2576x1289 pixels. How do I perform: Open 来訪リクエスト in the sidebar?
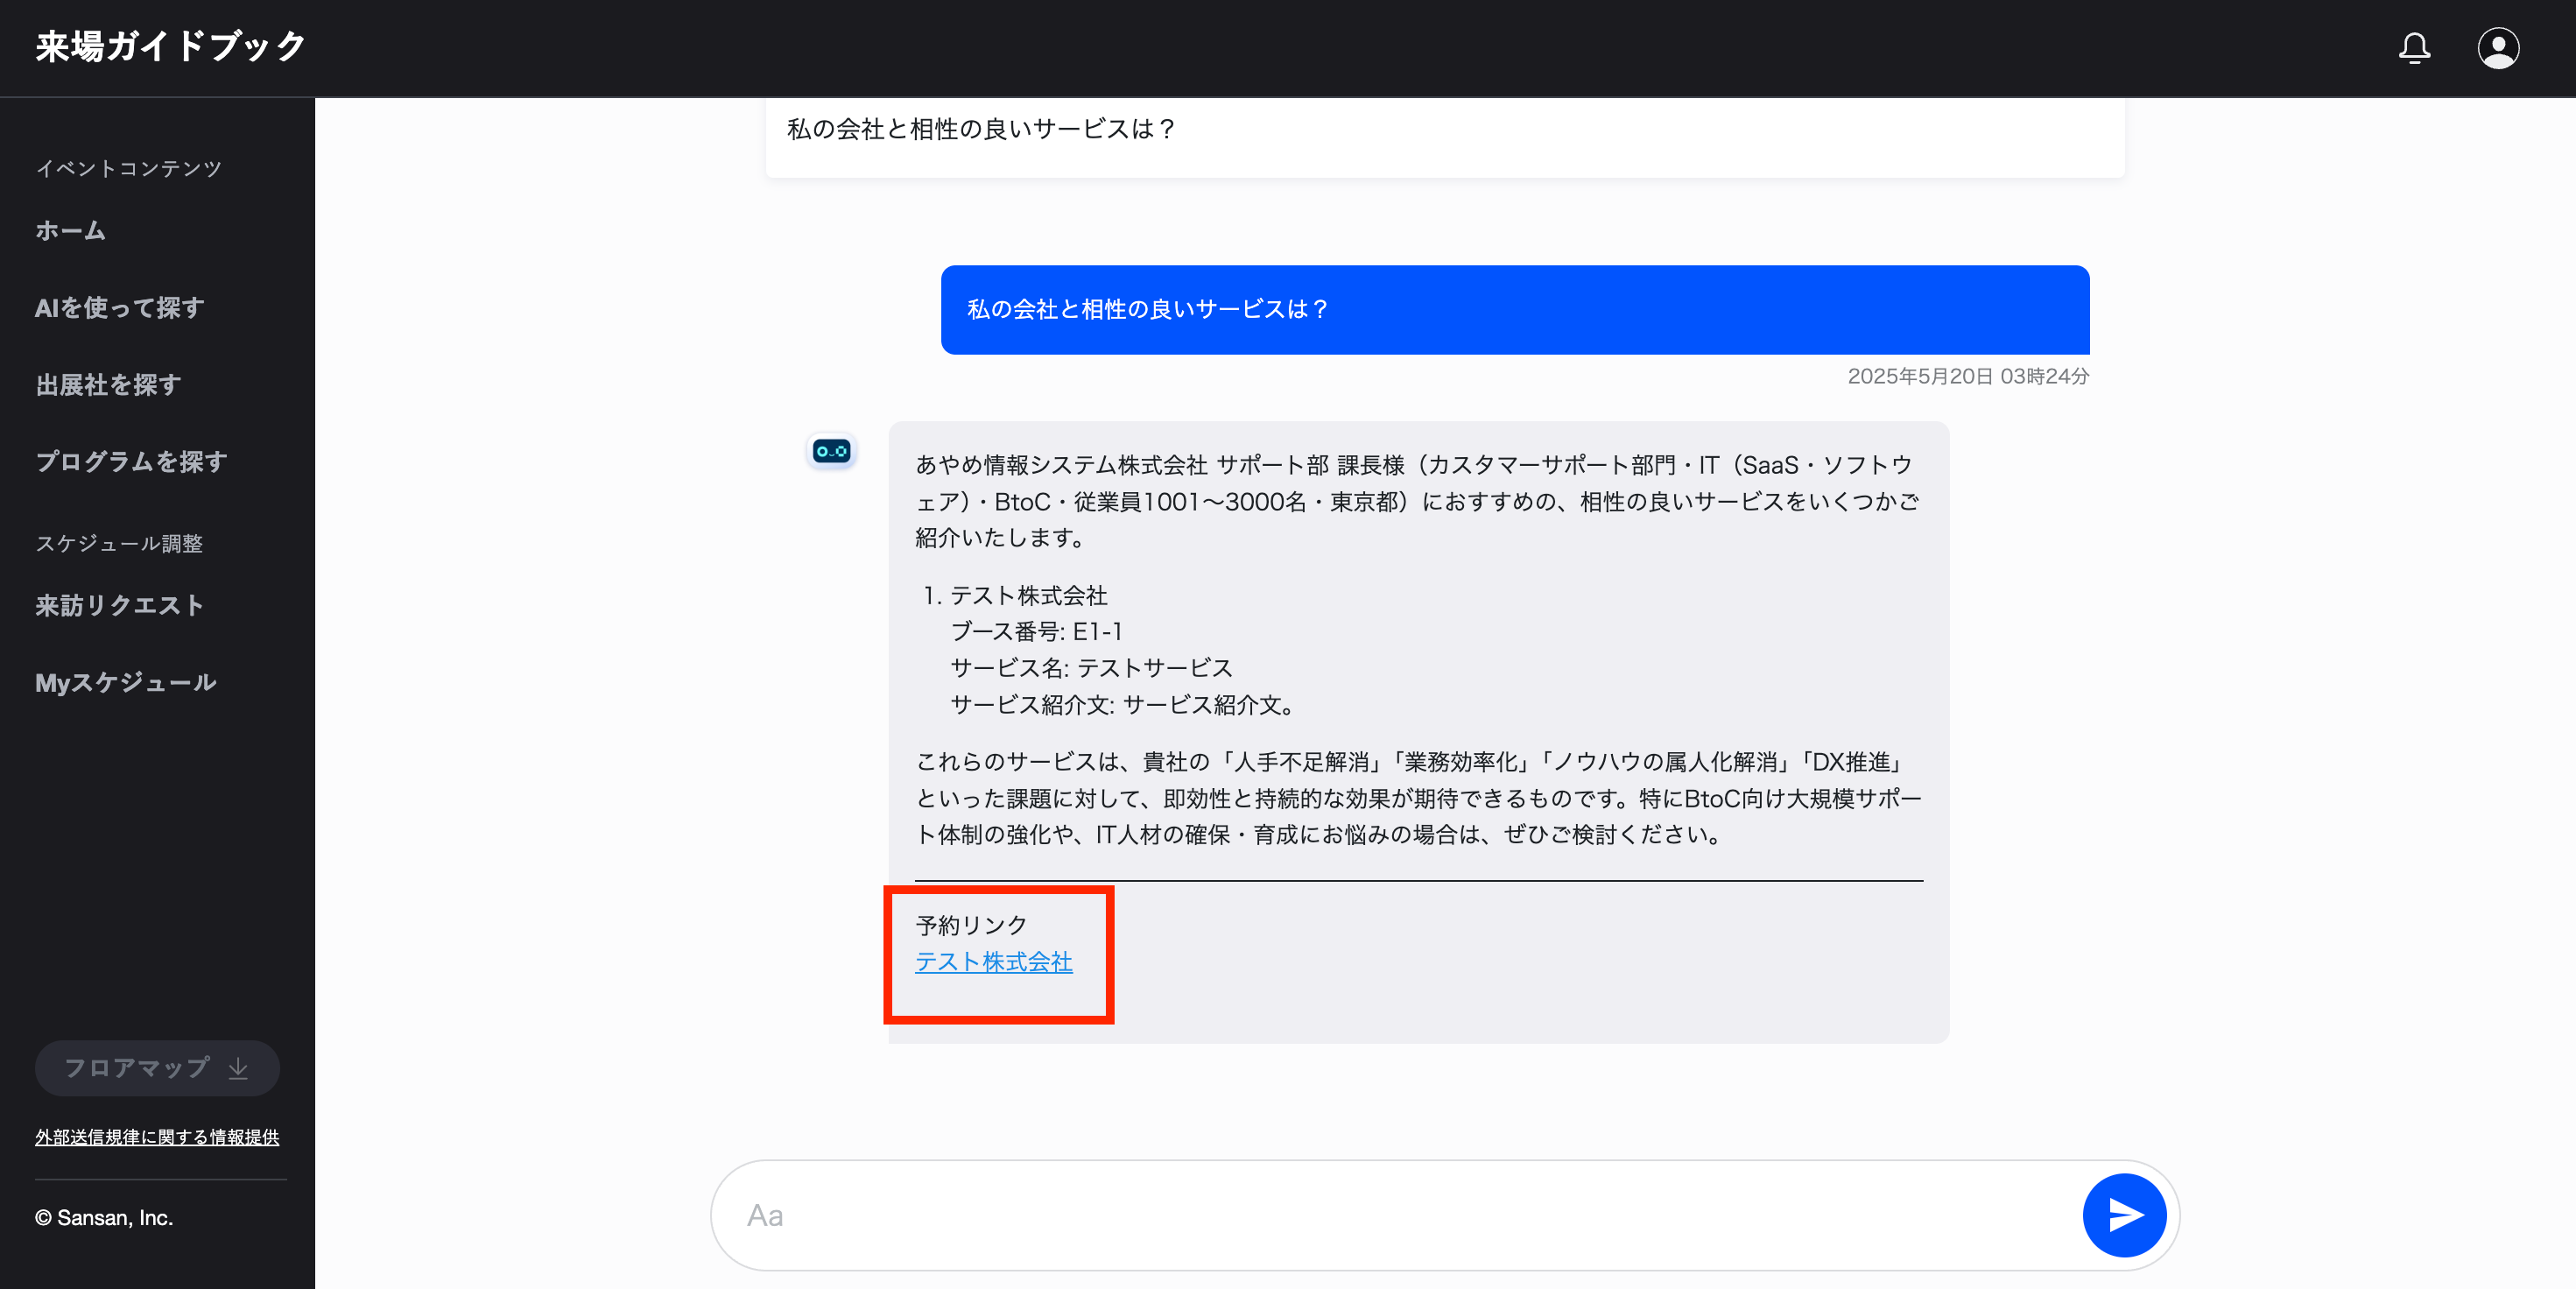119,605
